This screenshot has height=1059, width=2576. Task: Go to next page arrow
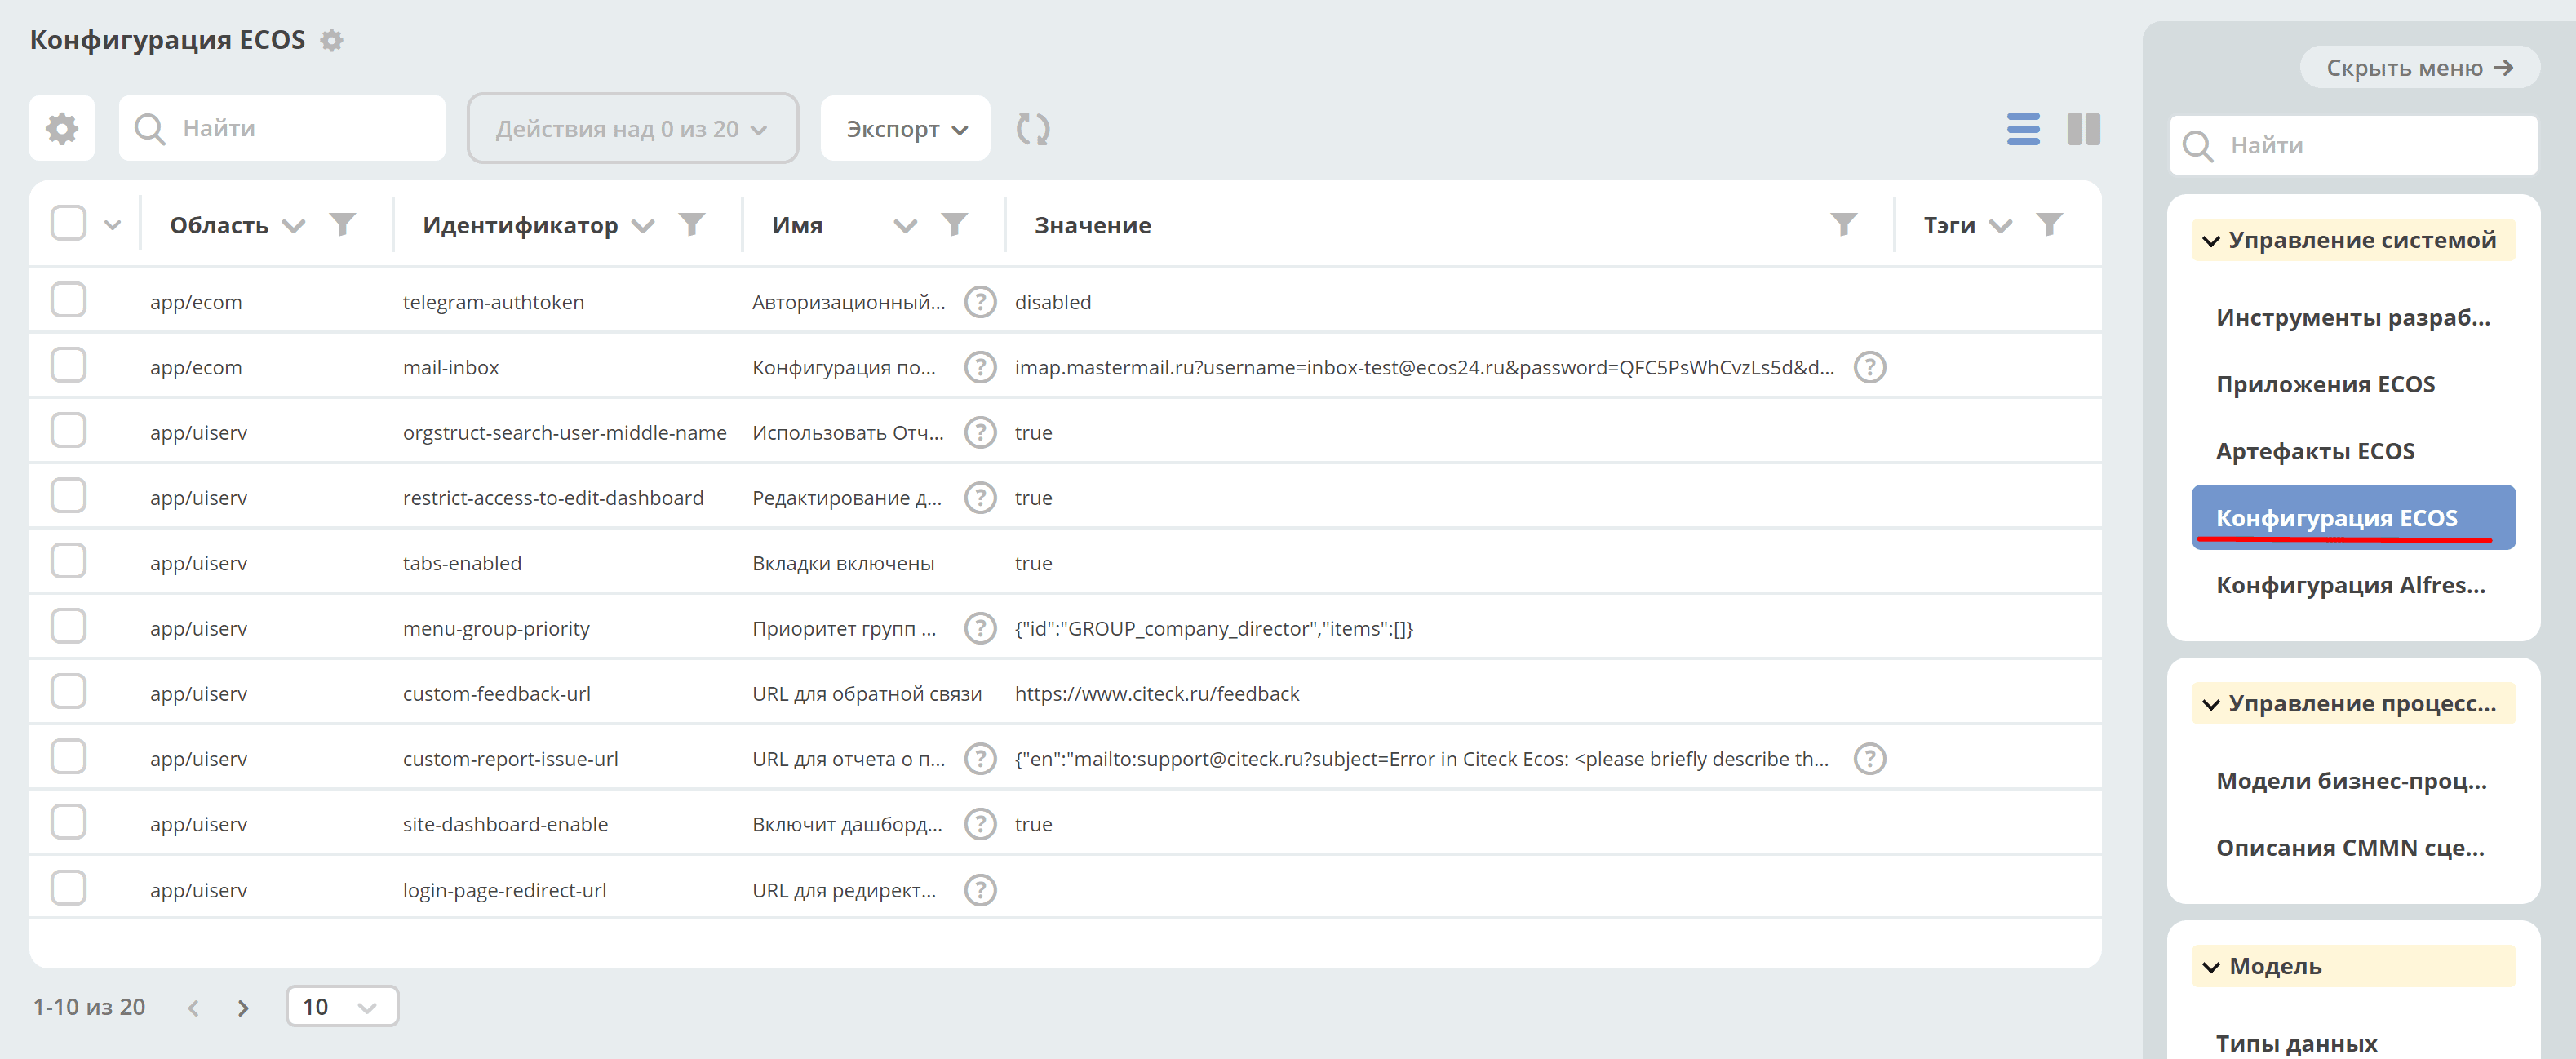pos(243,1008)
